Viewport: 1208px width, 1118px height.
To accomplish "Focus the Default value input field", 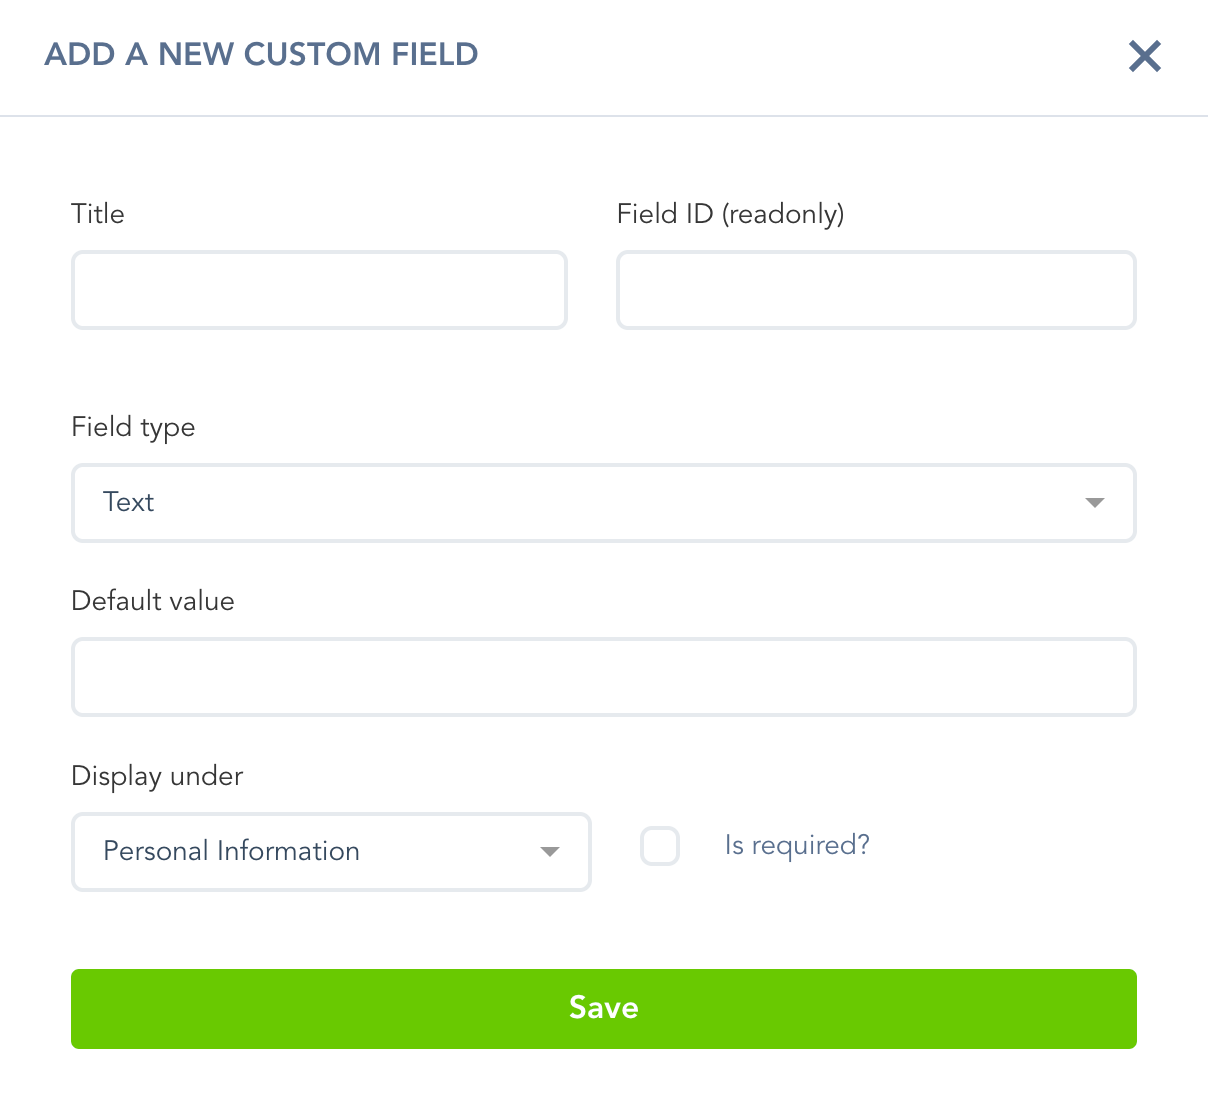I will point(604,677).
